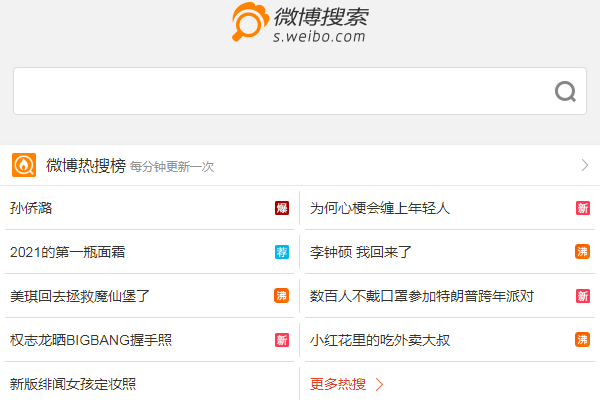Open hot topic 新版绯闻女孩定妆照
This screenshot has width=600, height=400.
73,384
